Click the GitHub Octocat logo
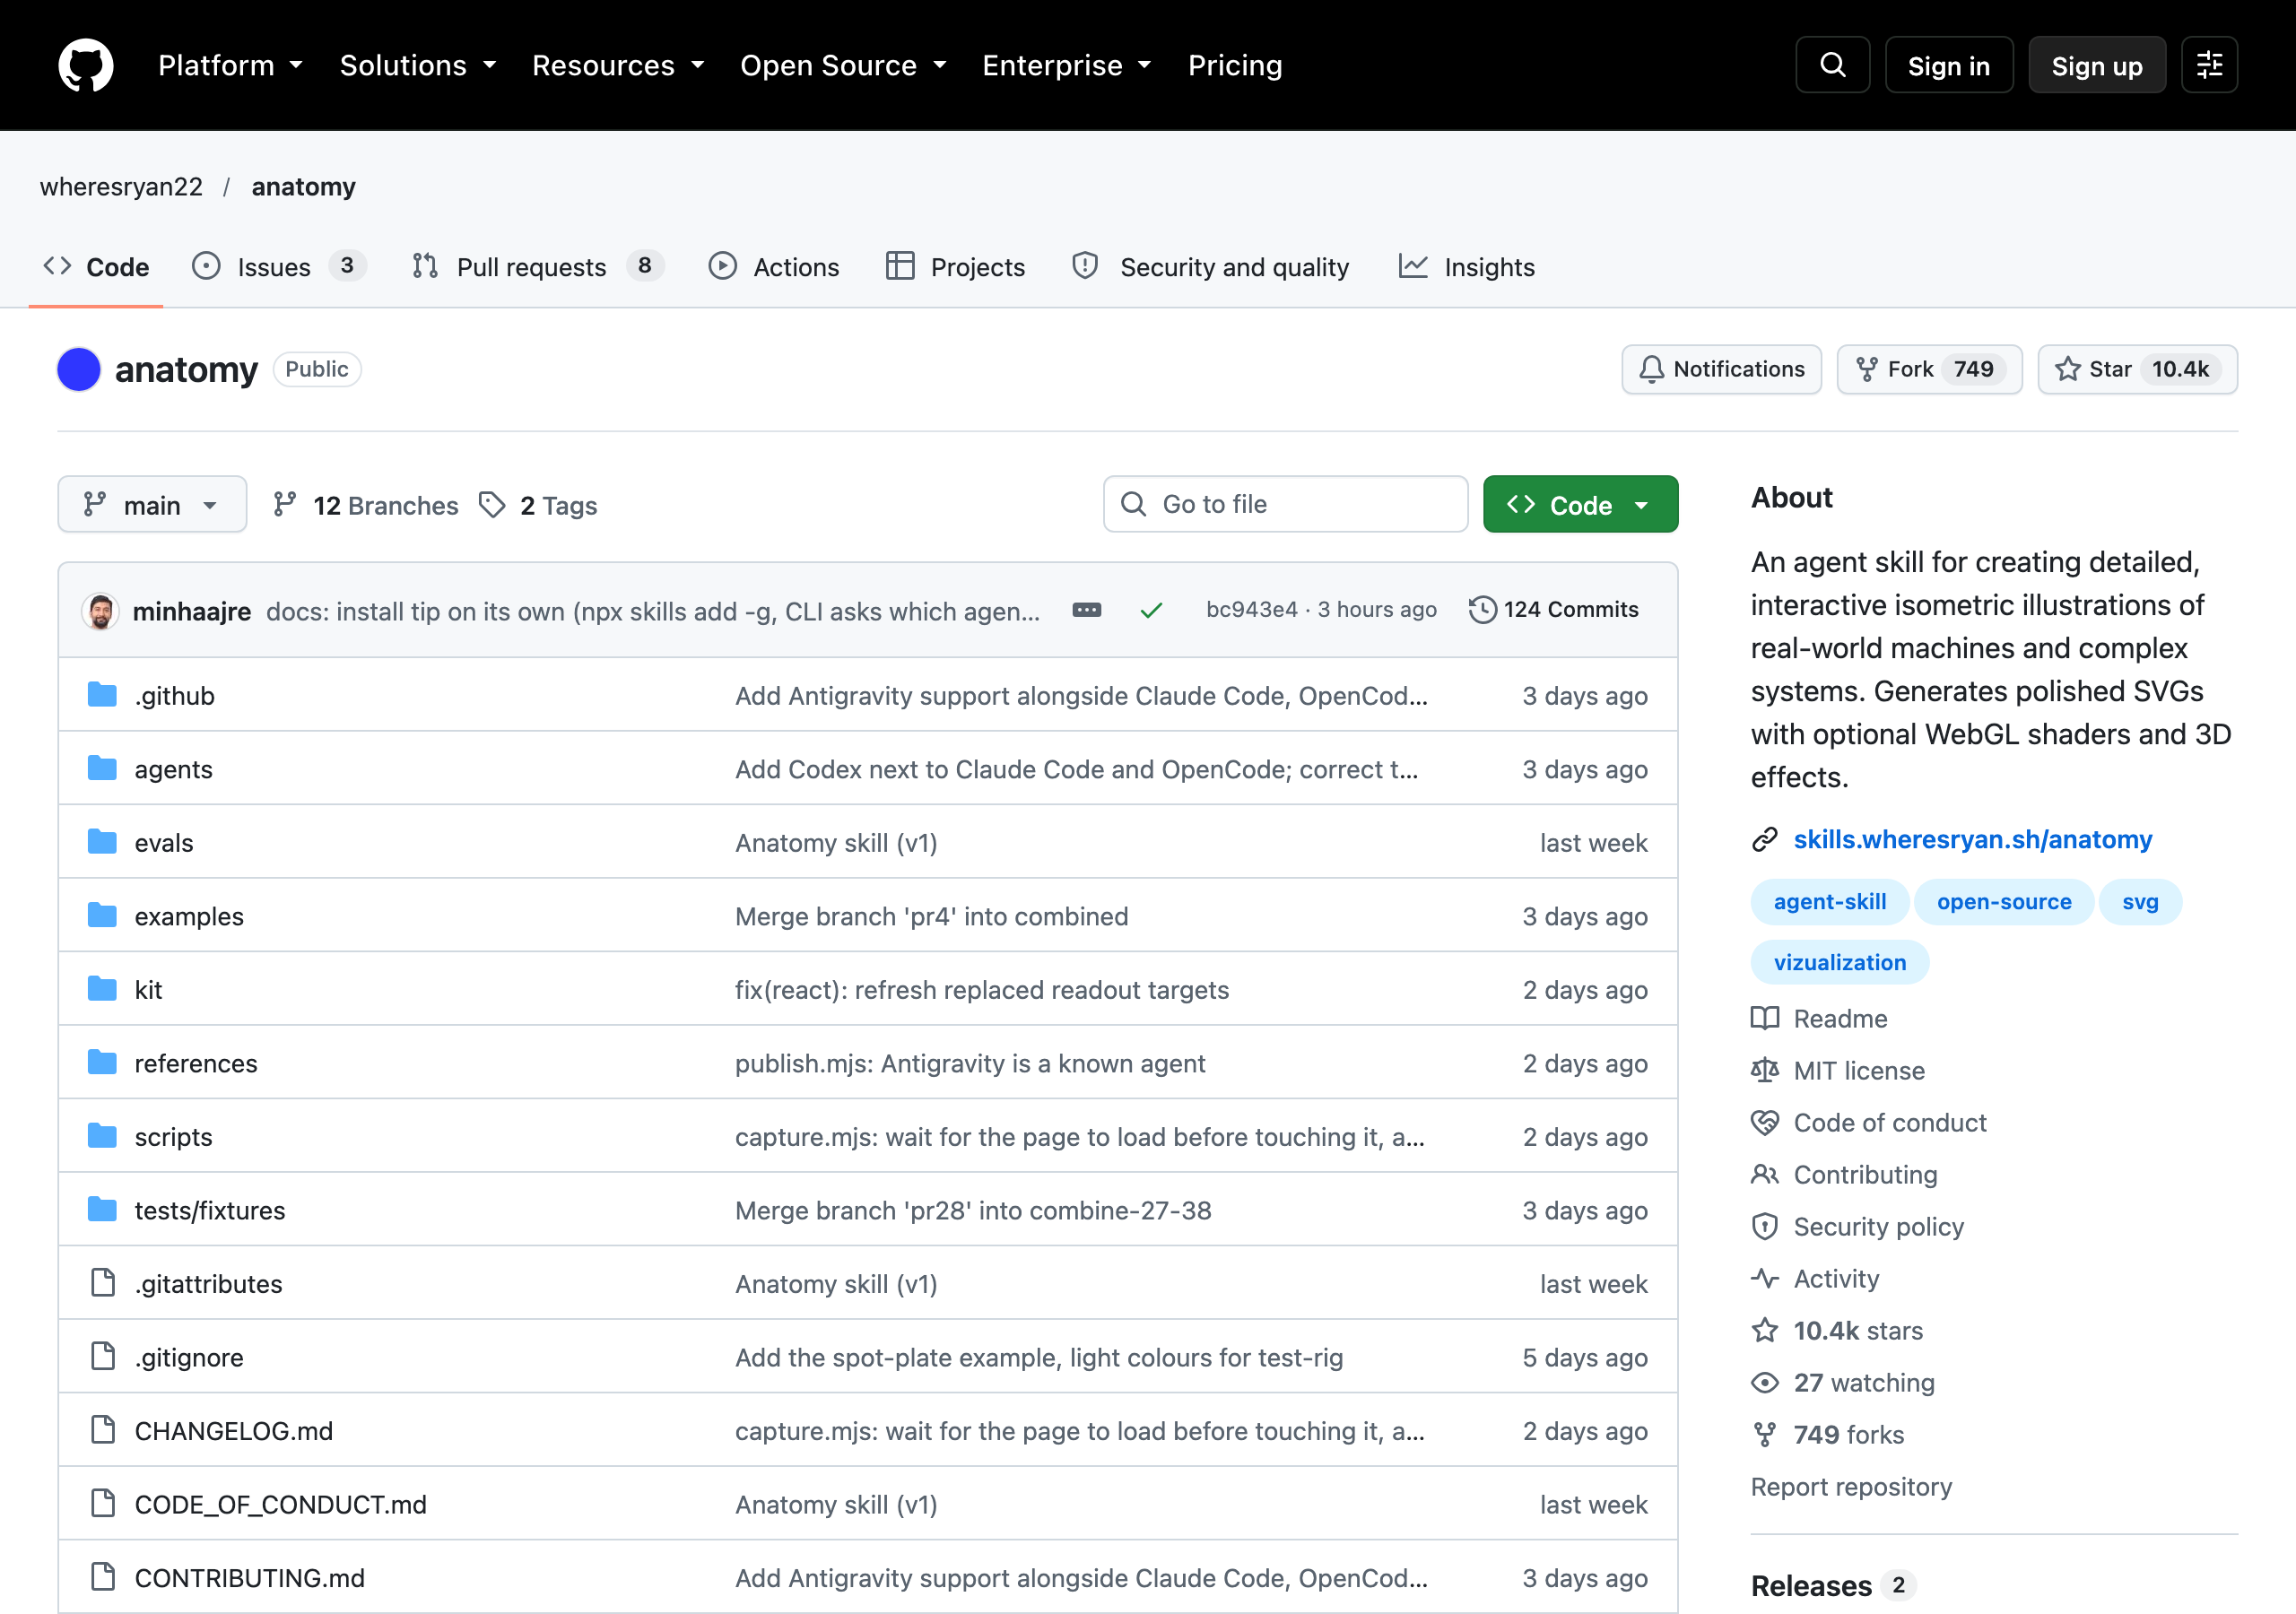 (x=86, y=66)
